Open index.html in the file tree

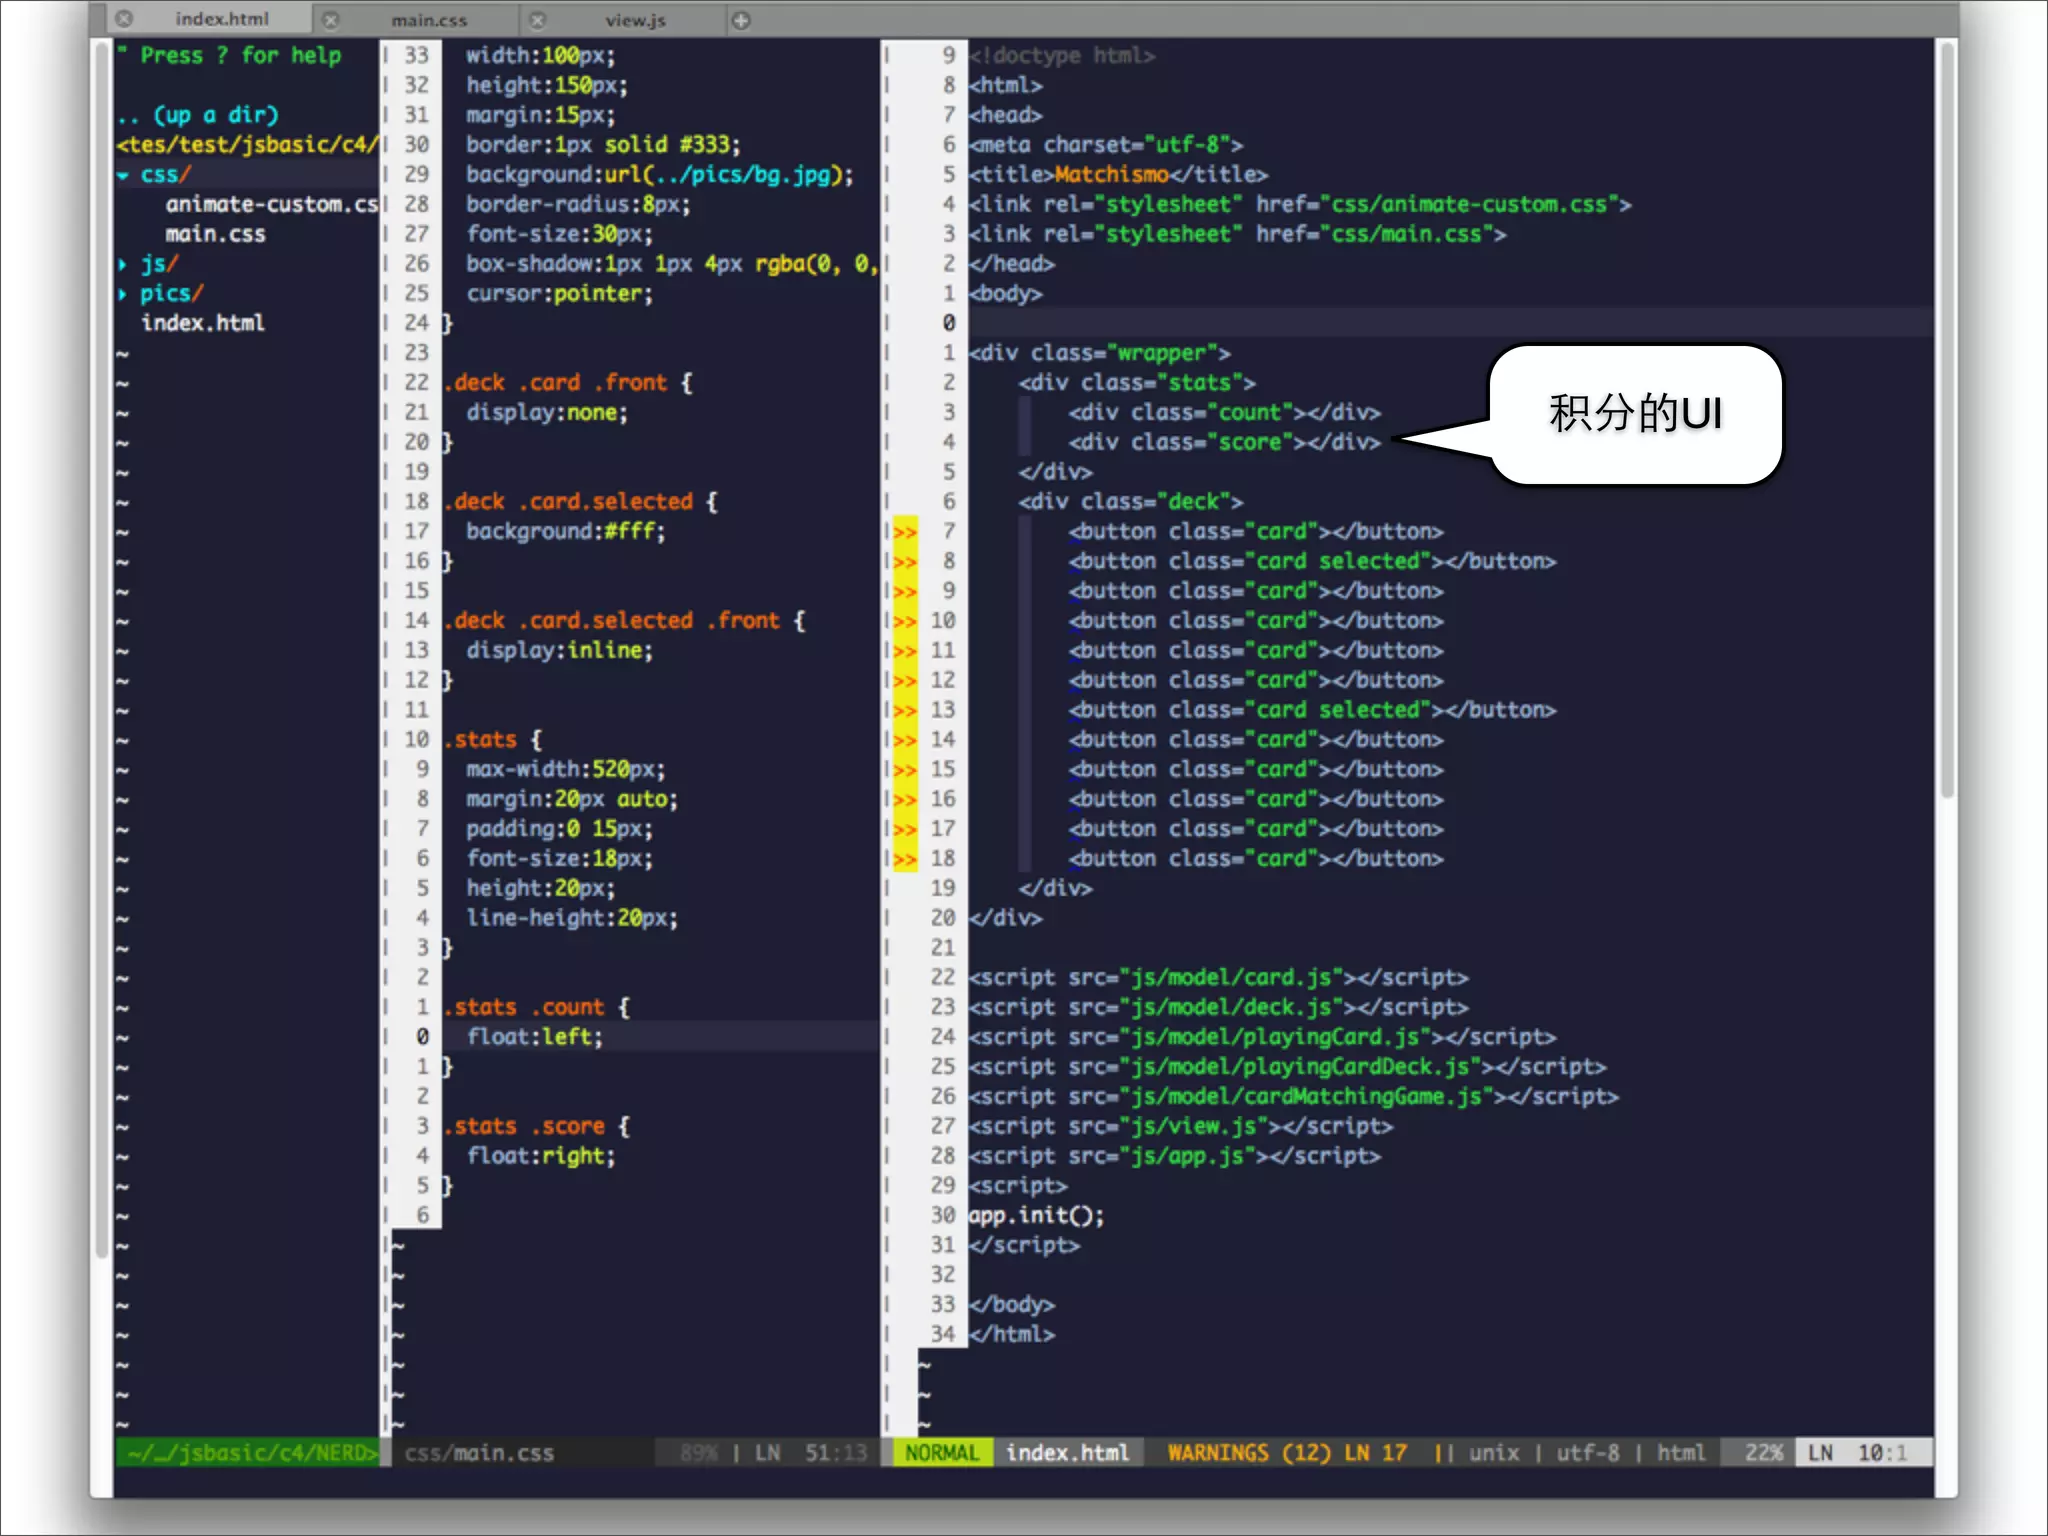[203, 323]
